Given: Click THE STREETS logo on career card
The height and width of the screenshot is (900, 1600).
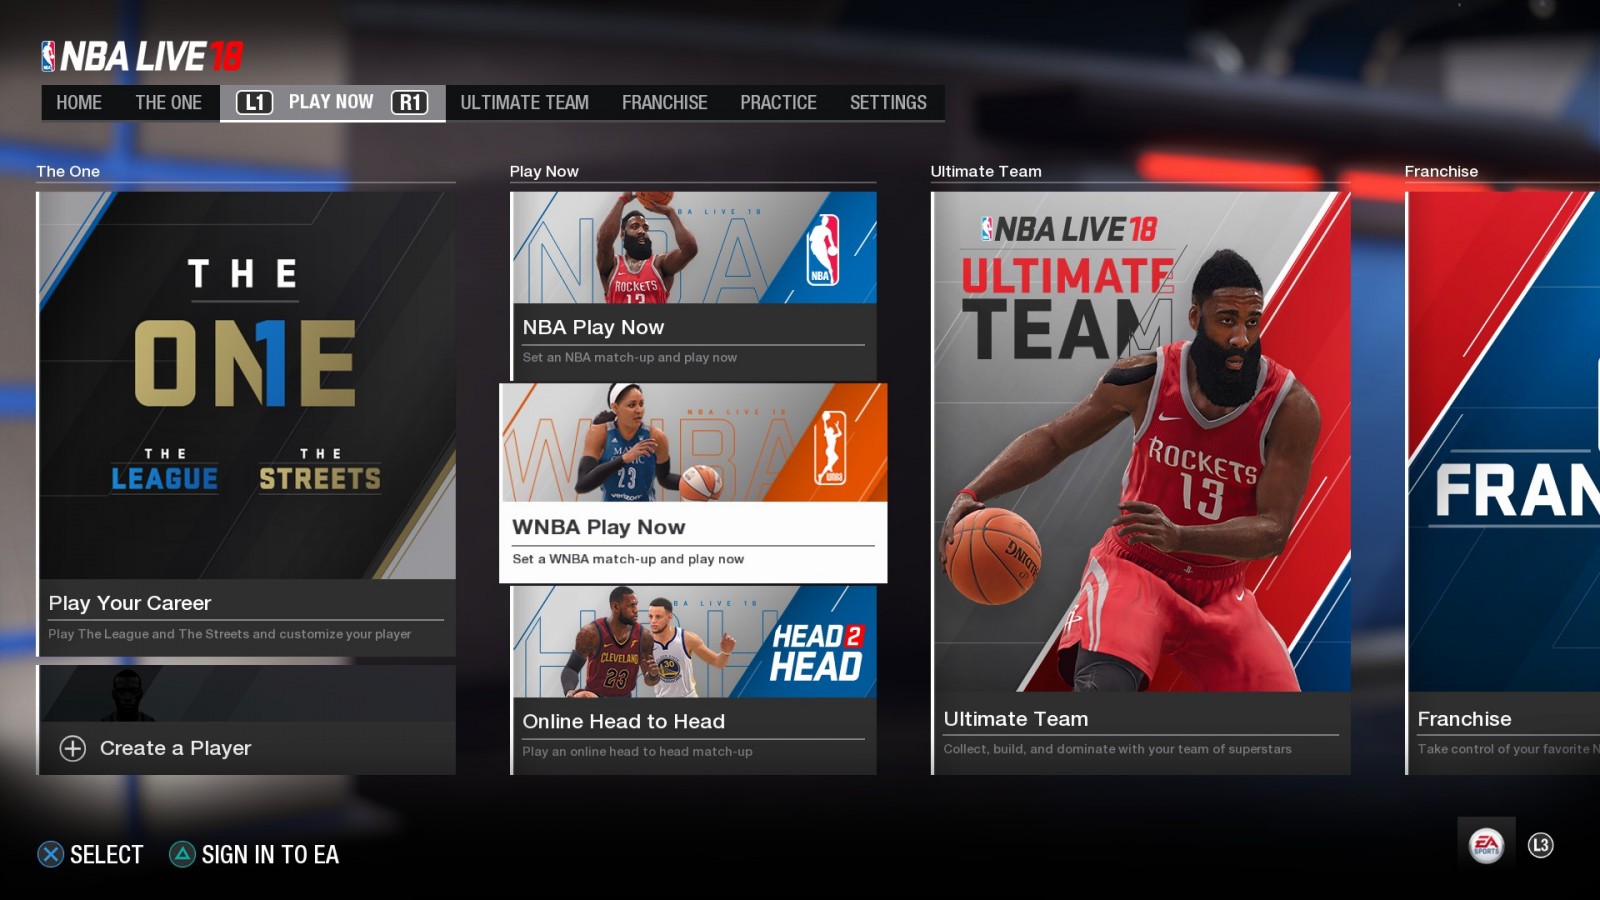Looking at the screenshot, I should coord(320,470).
